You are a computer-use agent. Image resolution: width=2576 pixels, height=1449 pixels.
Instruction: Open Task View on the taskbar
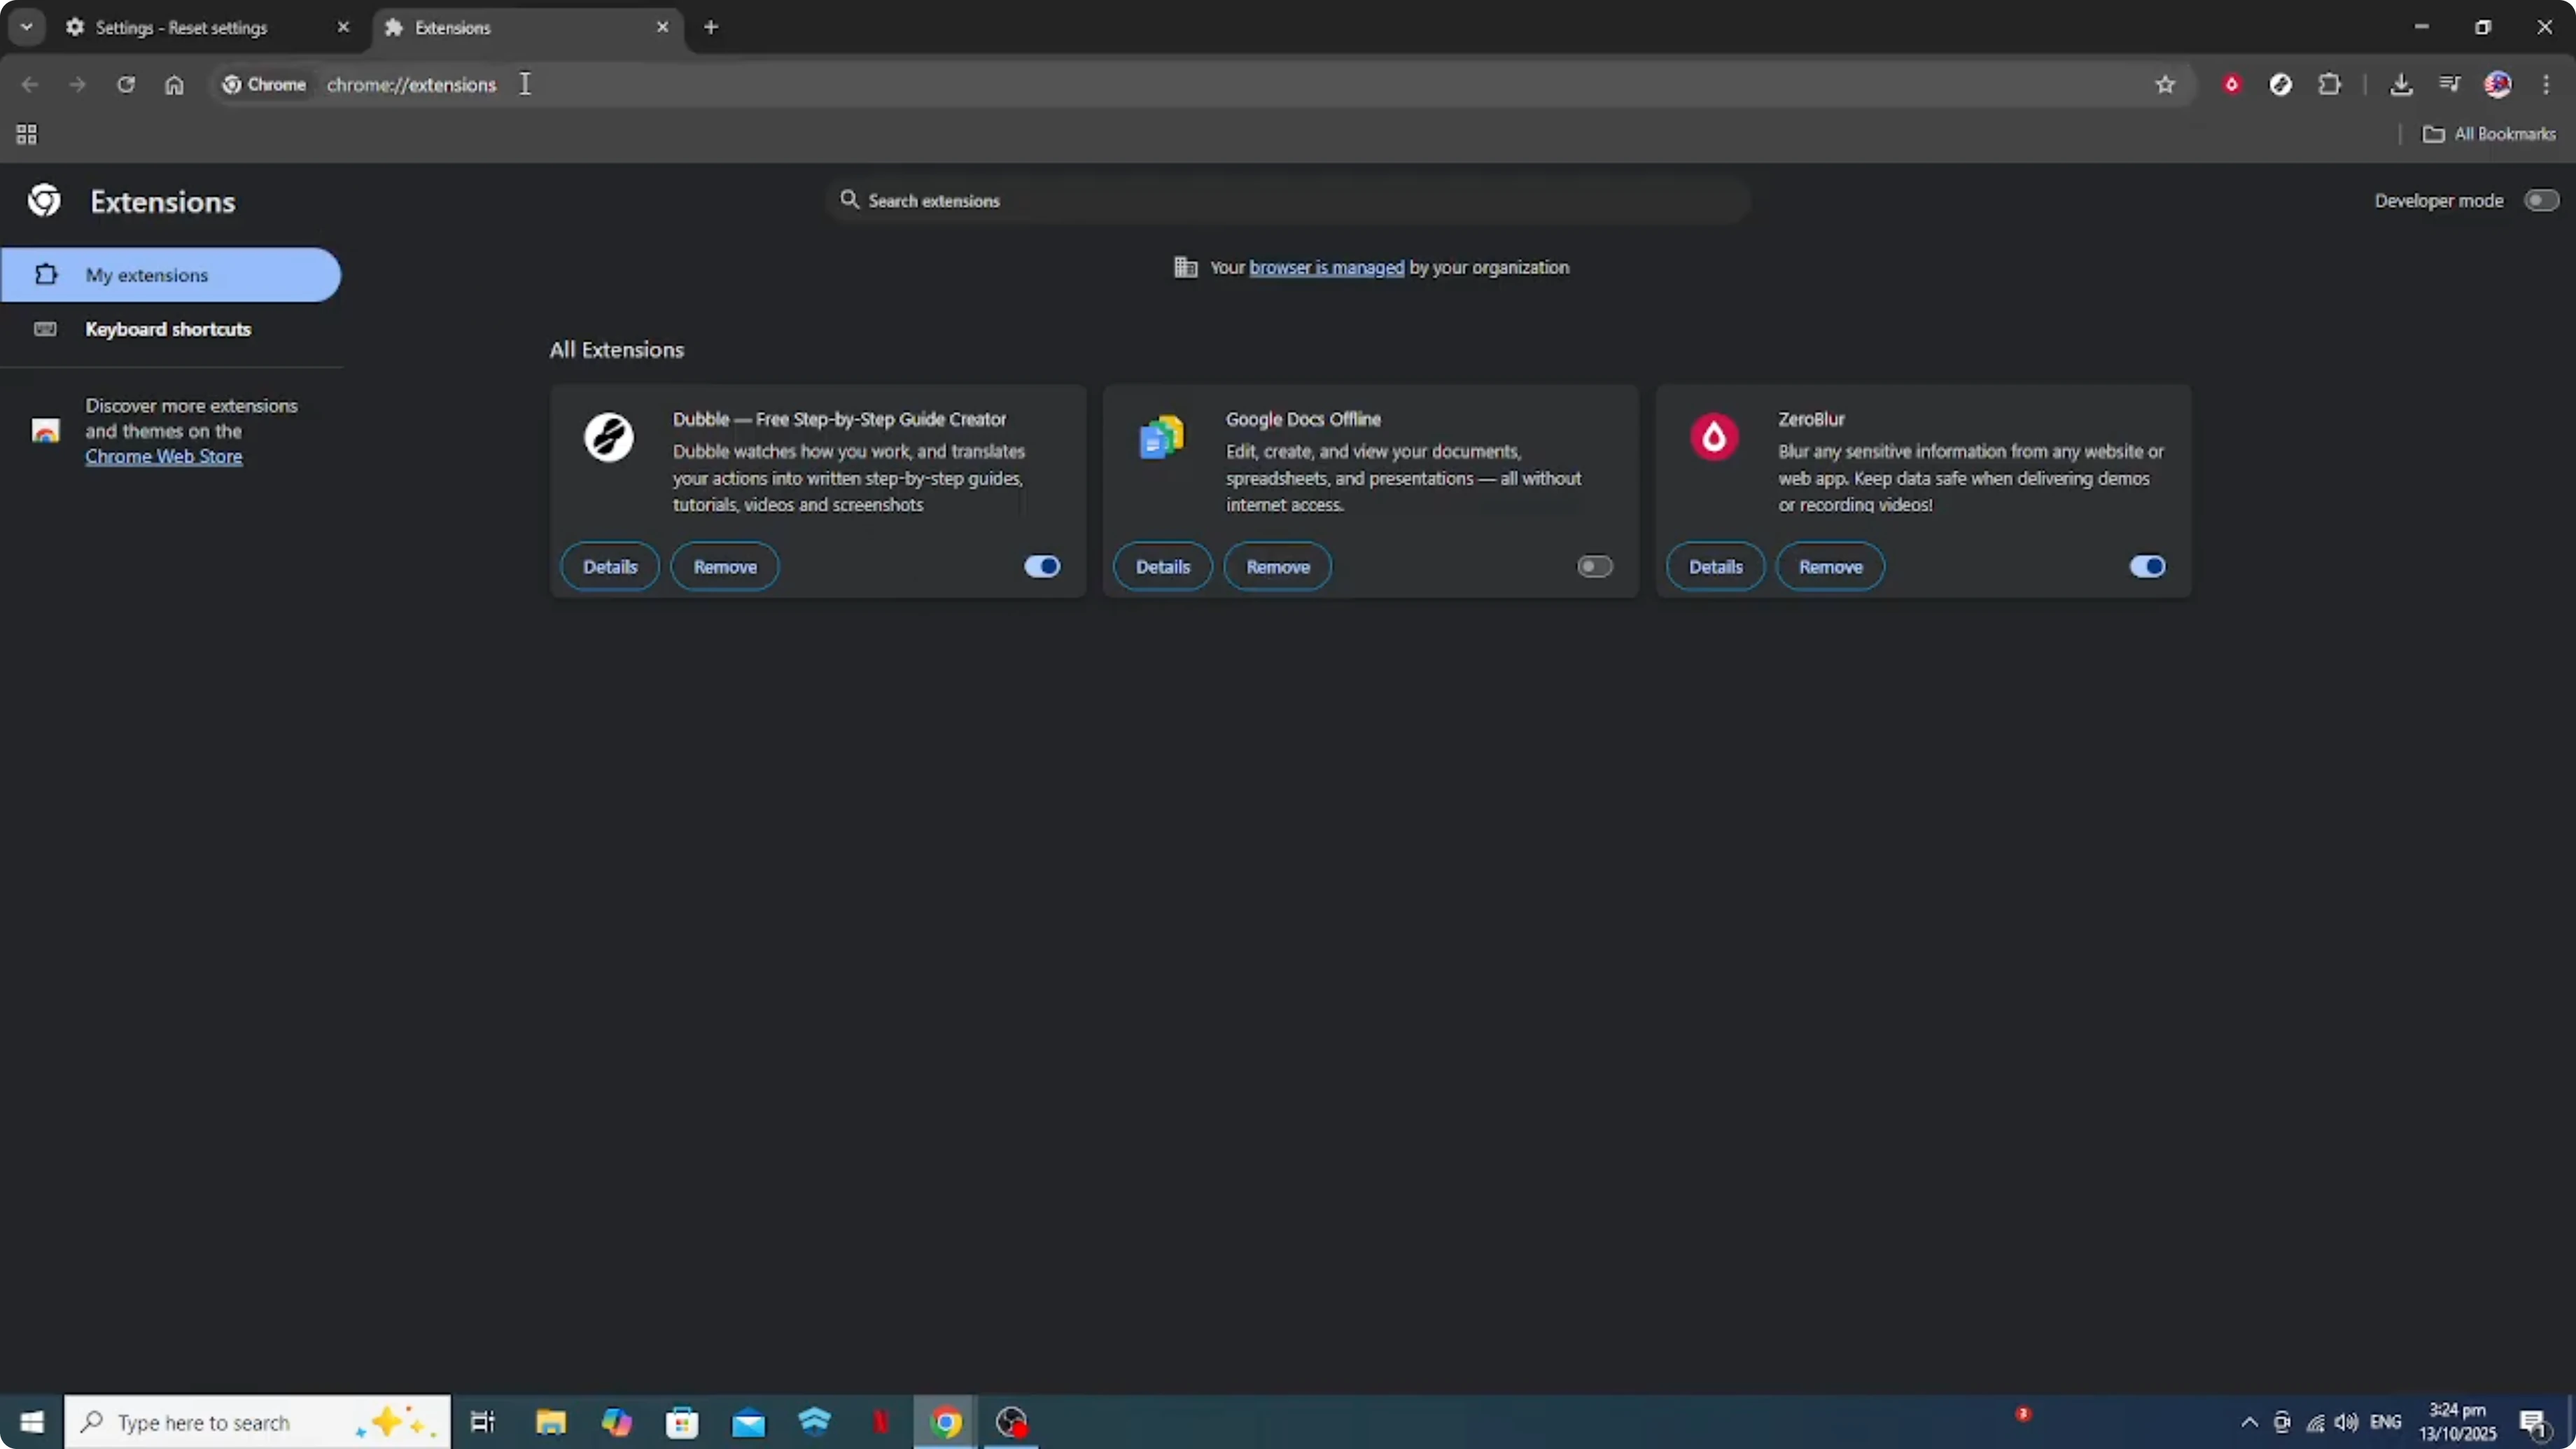483,1422
